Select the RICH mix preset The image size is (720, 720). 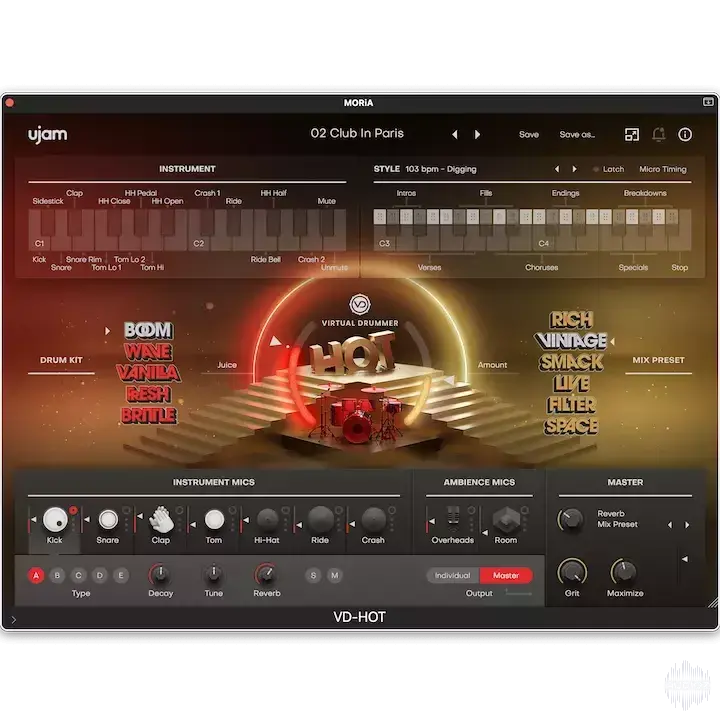click(572, 320)
